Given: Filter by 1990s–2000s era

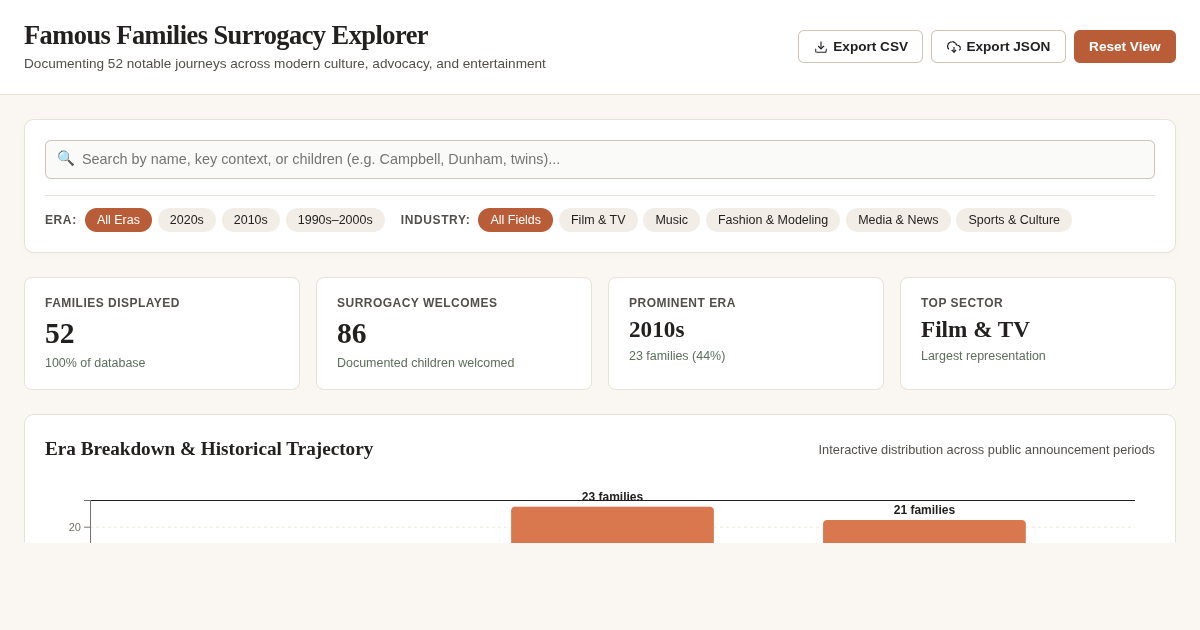Looking at the screenshot, I should coord(335,220).
